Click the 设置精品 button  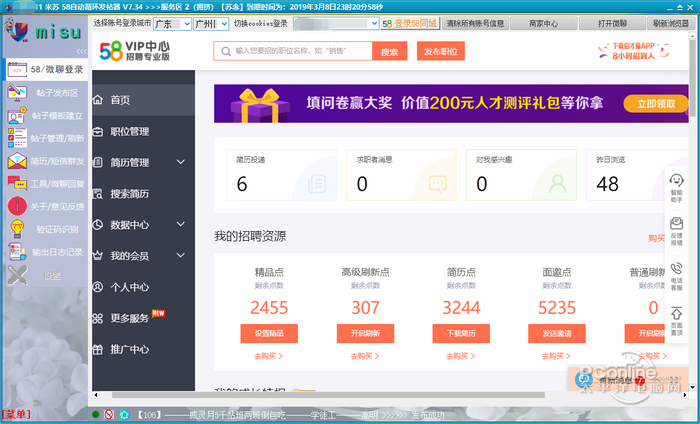(269, 333)
